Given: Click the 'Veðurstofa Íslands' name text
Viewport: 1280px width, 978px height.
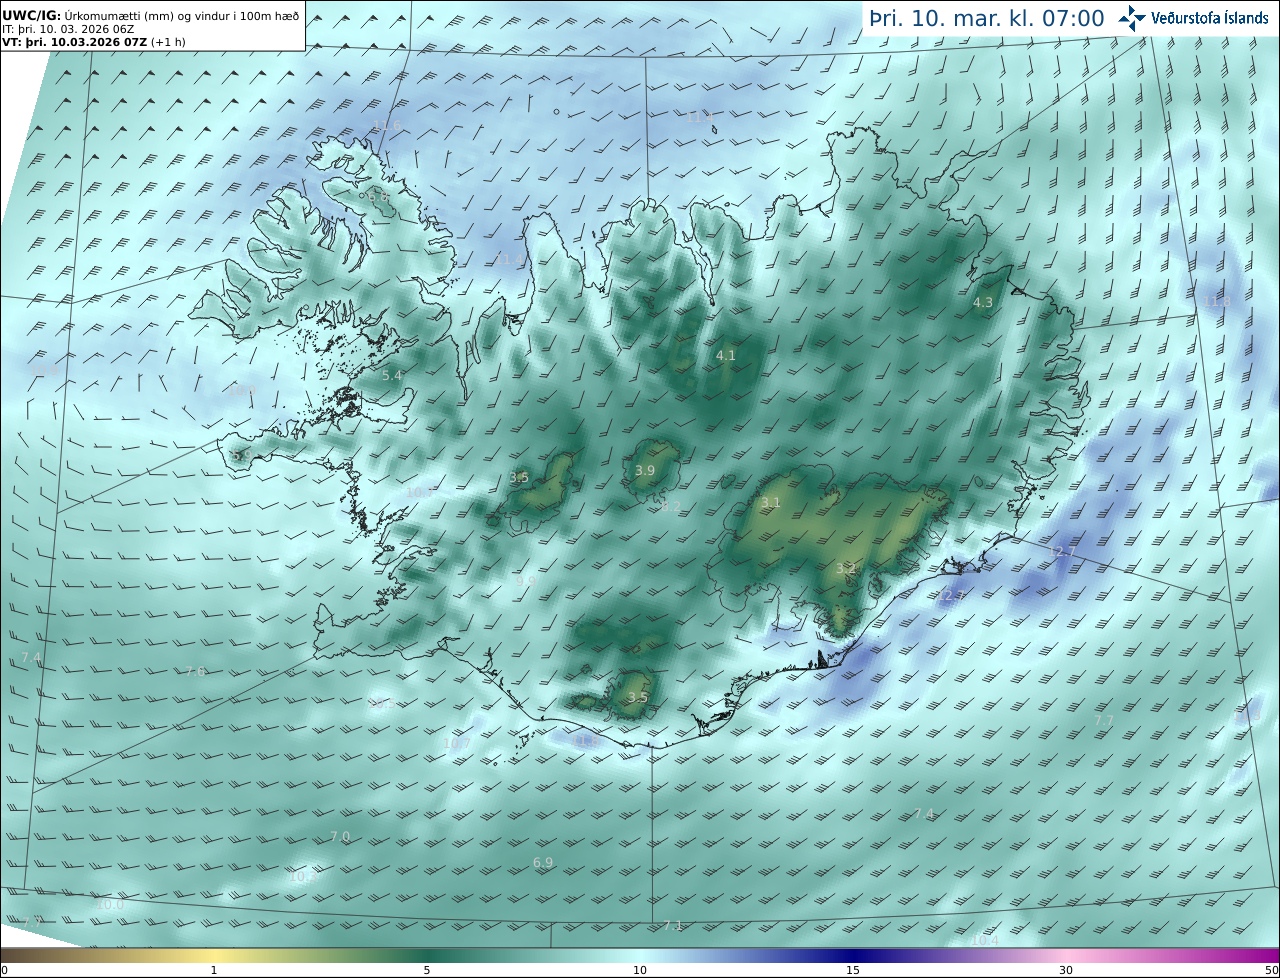Looking at the screenshot, I should point(1210,18).
